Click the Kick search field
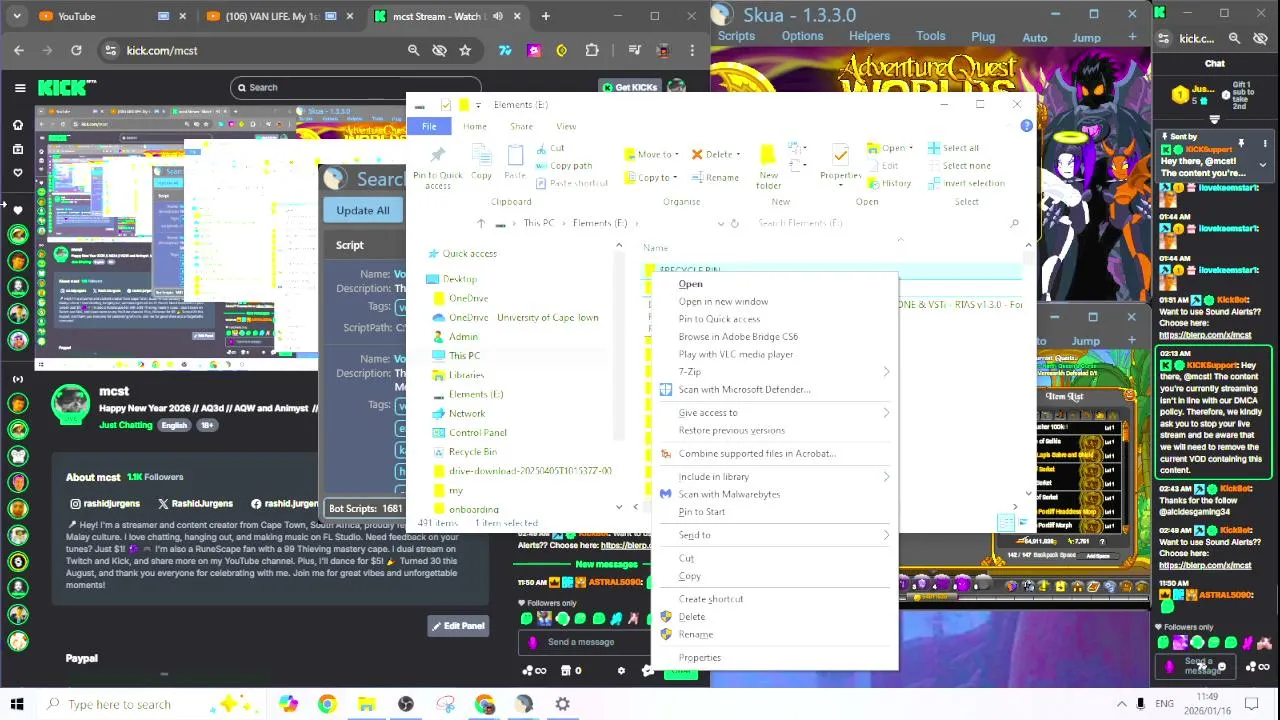The height and width of the screenshot is (720, 1280). click(x=355, y=88)
